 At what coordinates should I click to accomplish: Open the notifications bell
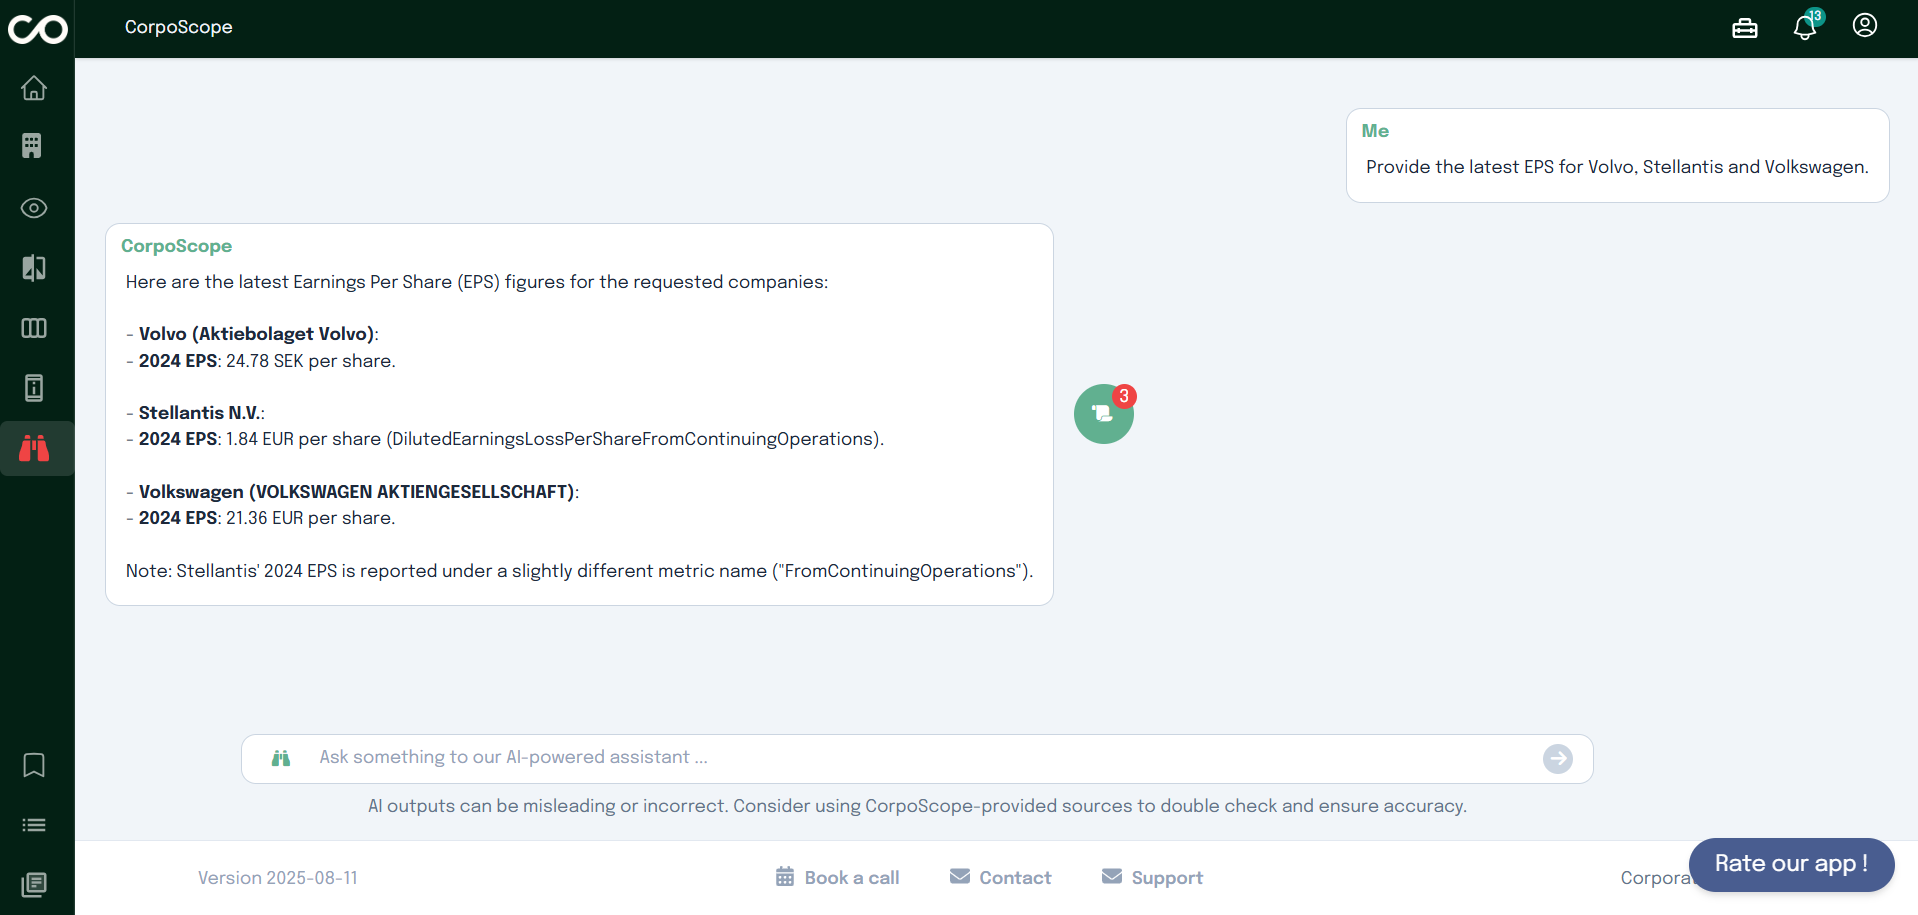[1805, 27]
